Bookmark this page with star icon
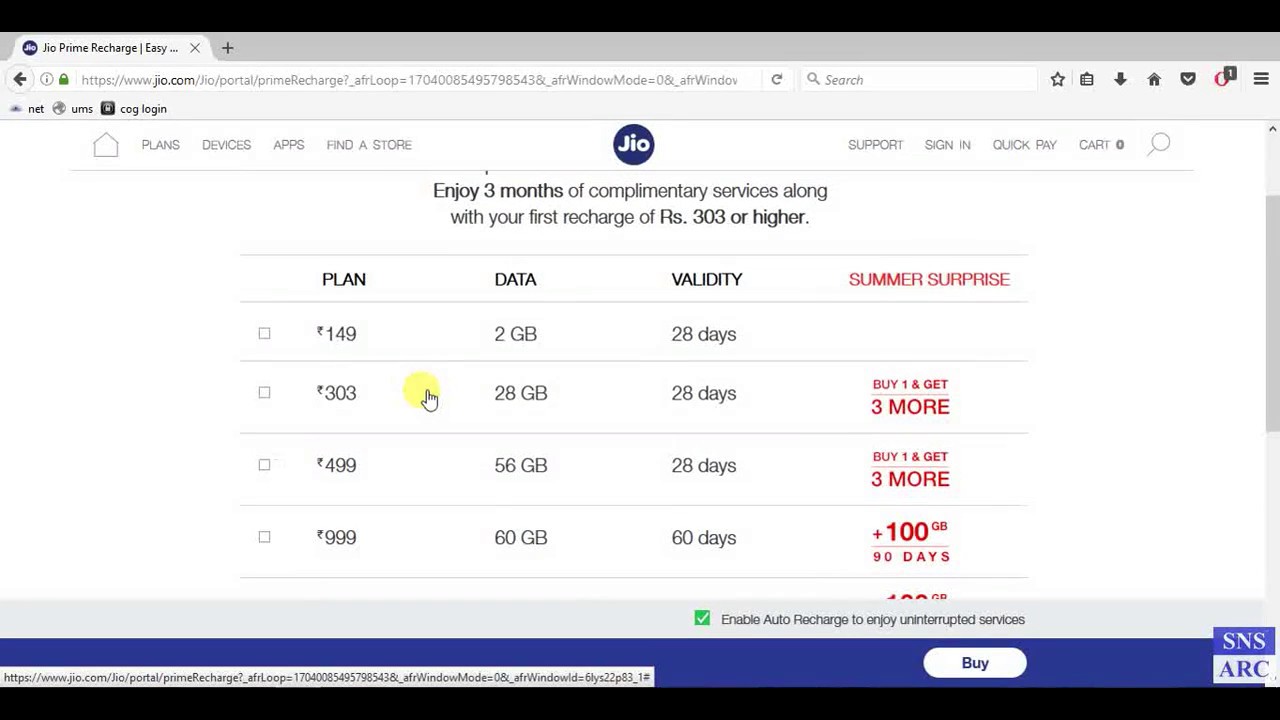The width and height of the screenshot is (1280, 720). pyautogui.click(x=1057, y=79)
